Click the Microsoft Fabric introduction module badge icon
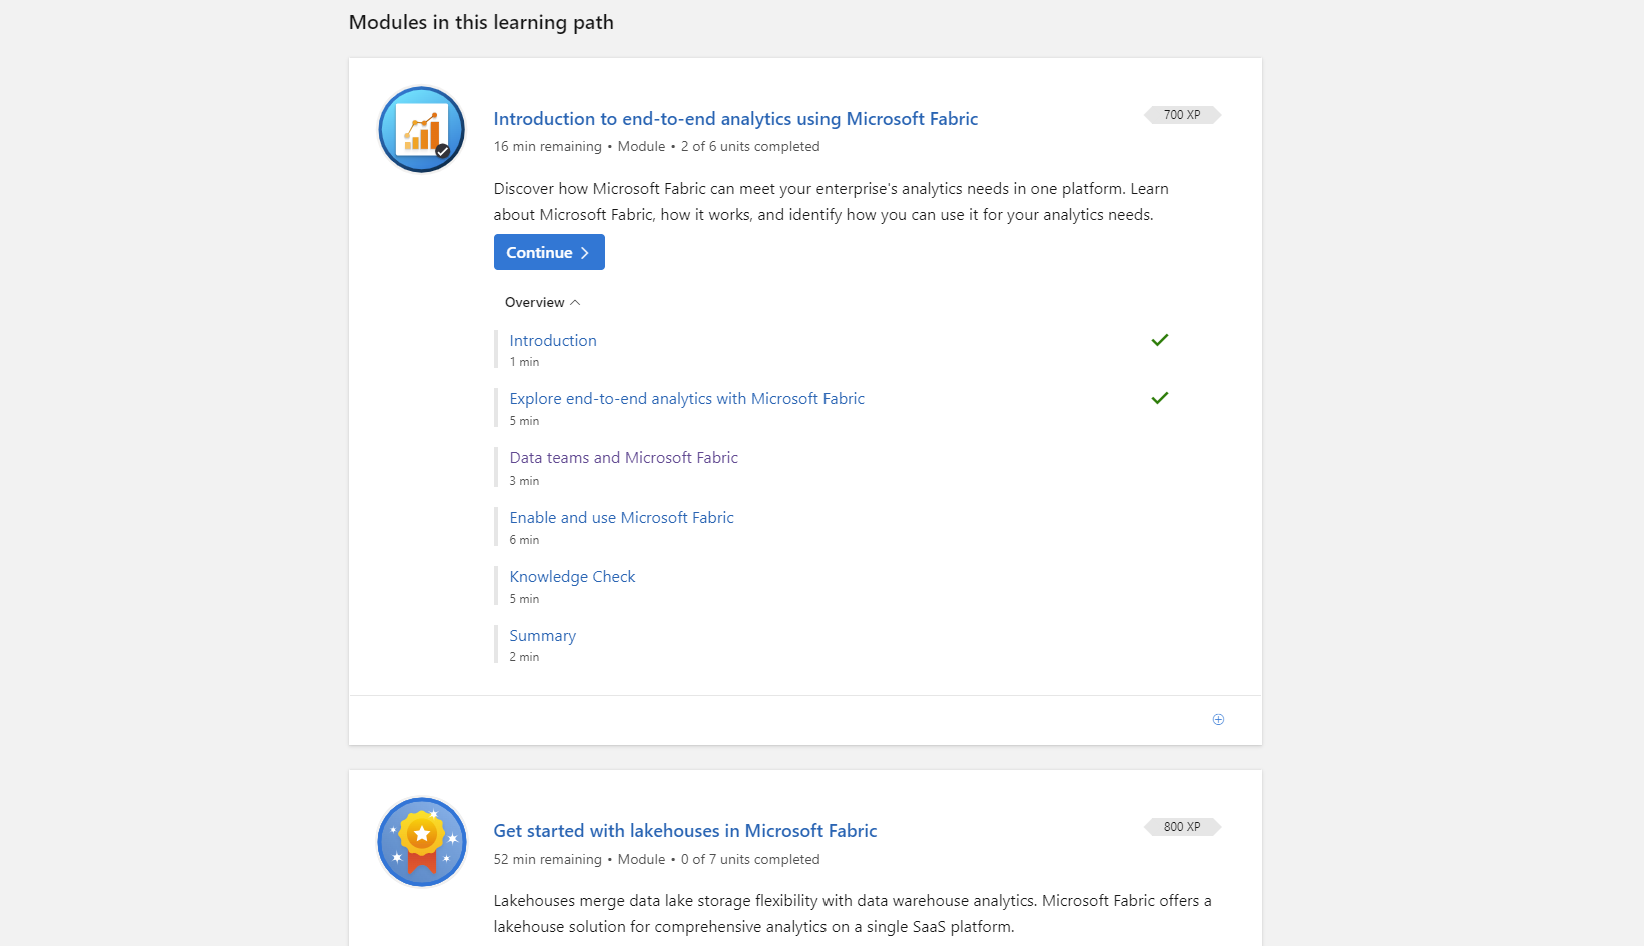The width and height of the screenshot is (1644, 946). [421, 130]
